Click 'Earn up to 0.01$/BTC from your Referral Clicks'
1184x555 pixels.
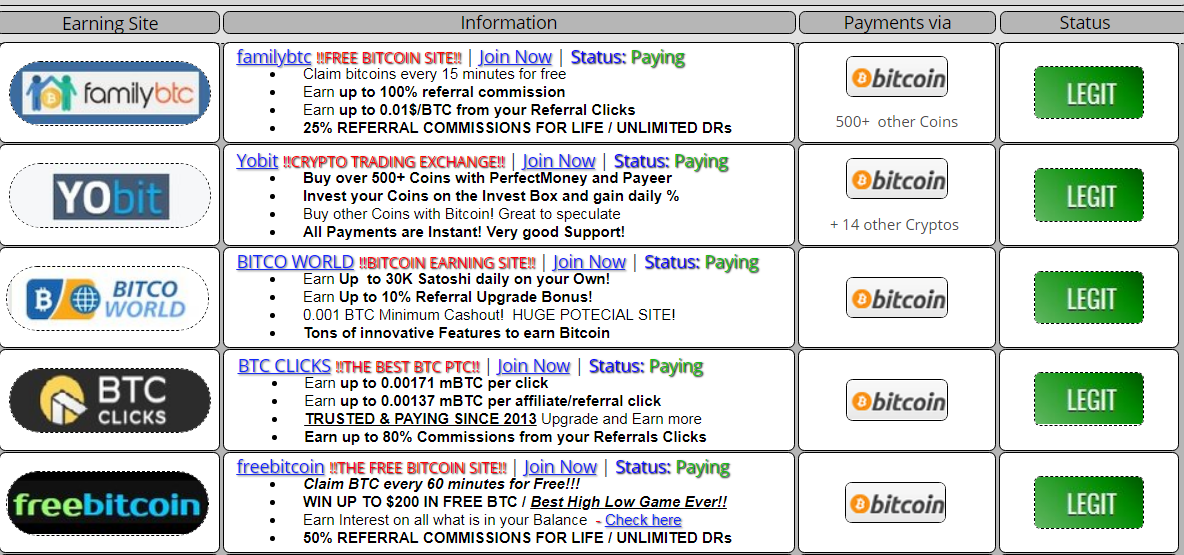(x=469, y=109)
